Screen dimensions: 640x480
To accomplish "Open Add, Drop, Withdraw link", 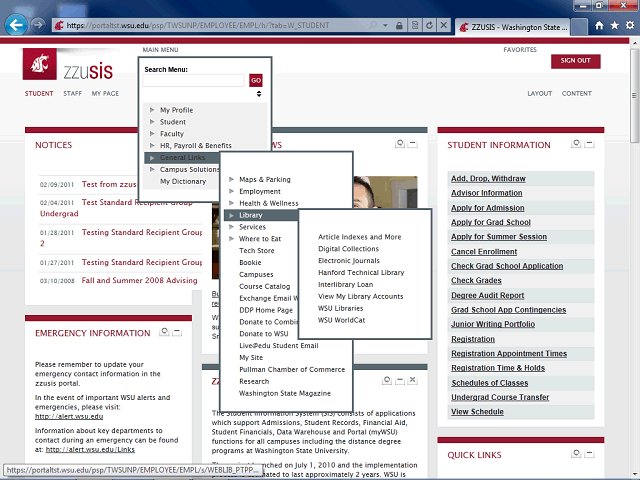I will (x=488, y=178).
